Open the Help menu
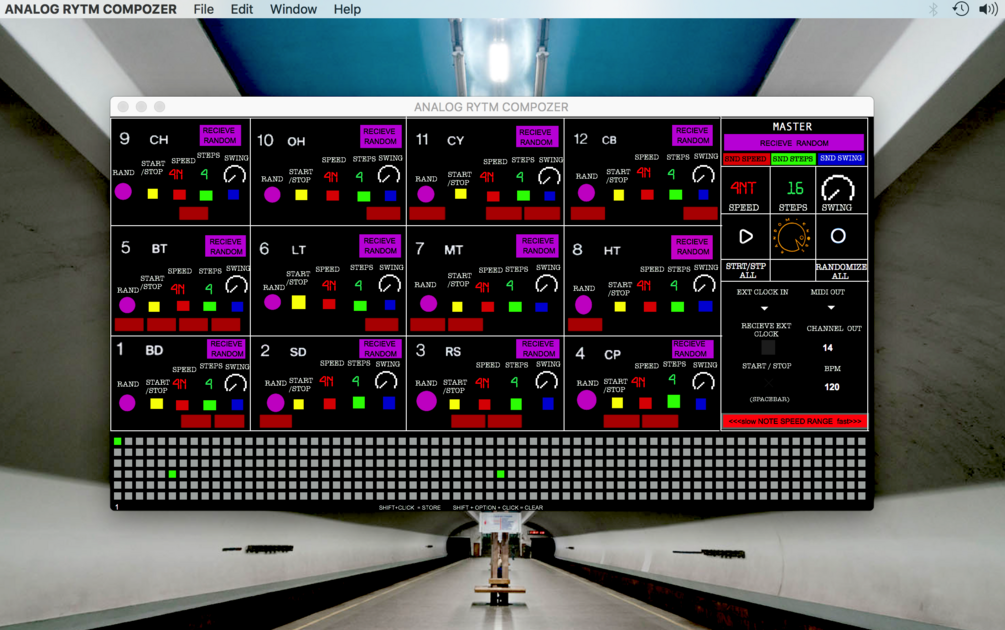Screen dimensions: 1005x630 point(347,9)
